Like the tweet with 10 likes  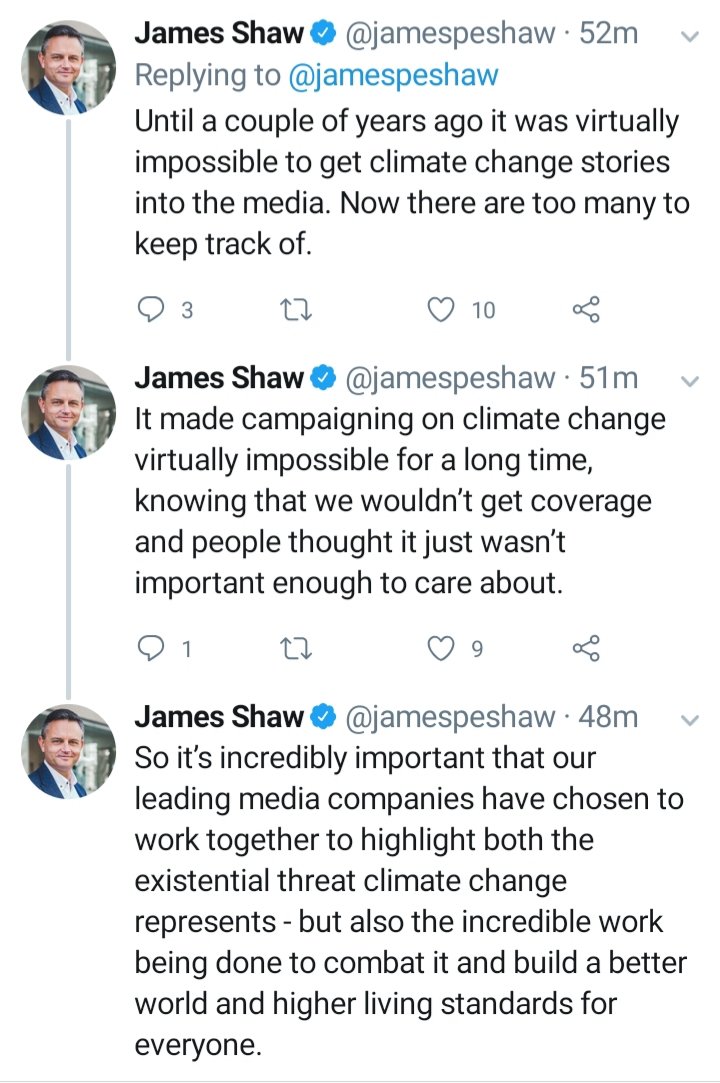click(x=442, y=310)
